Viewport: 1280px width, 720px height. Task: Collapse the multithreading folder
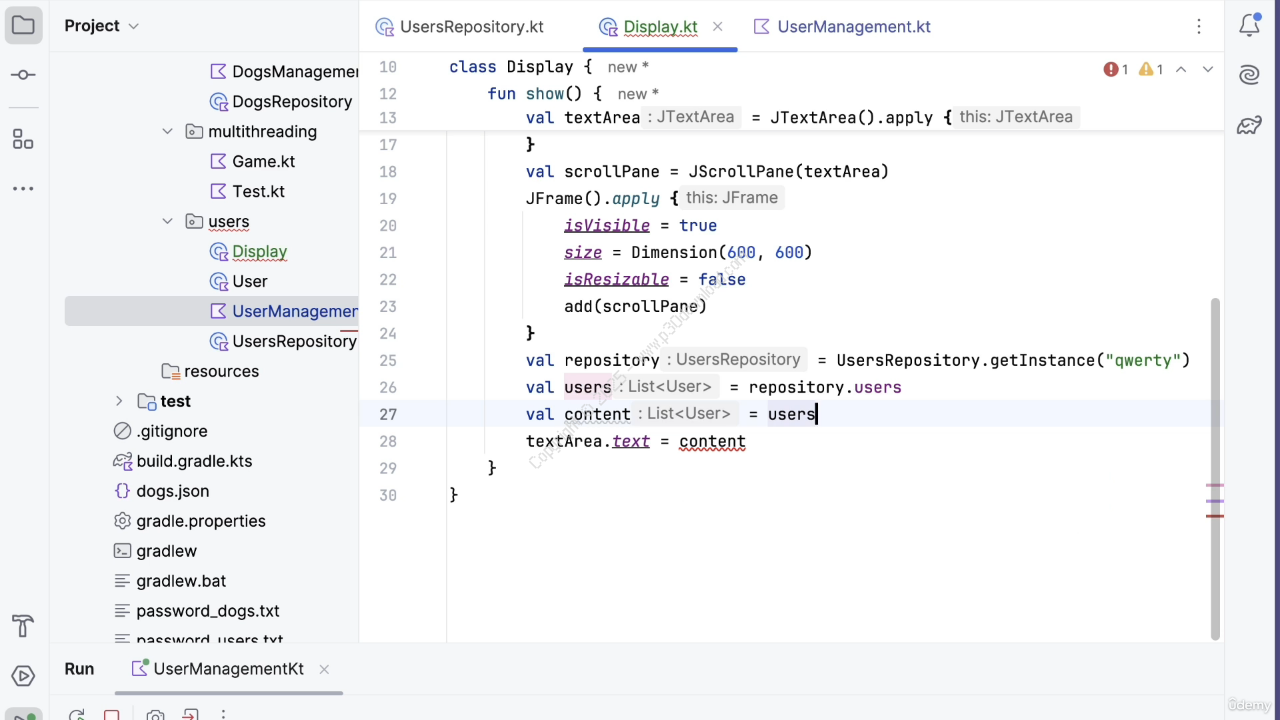pos(168,132)
